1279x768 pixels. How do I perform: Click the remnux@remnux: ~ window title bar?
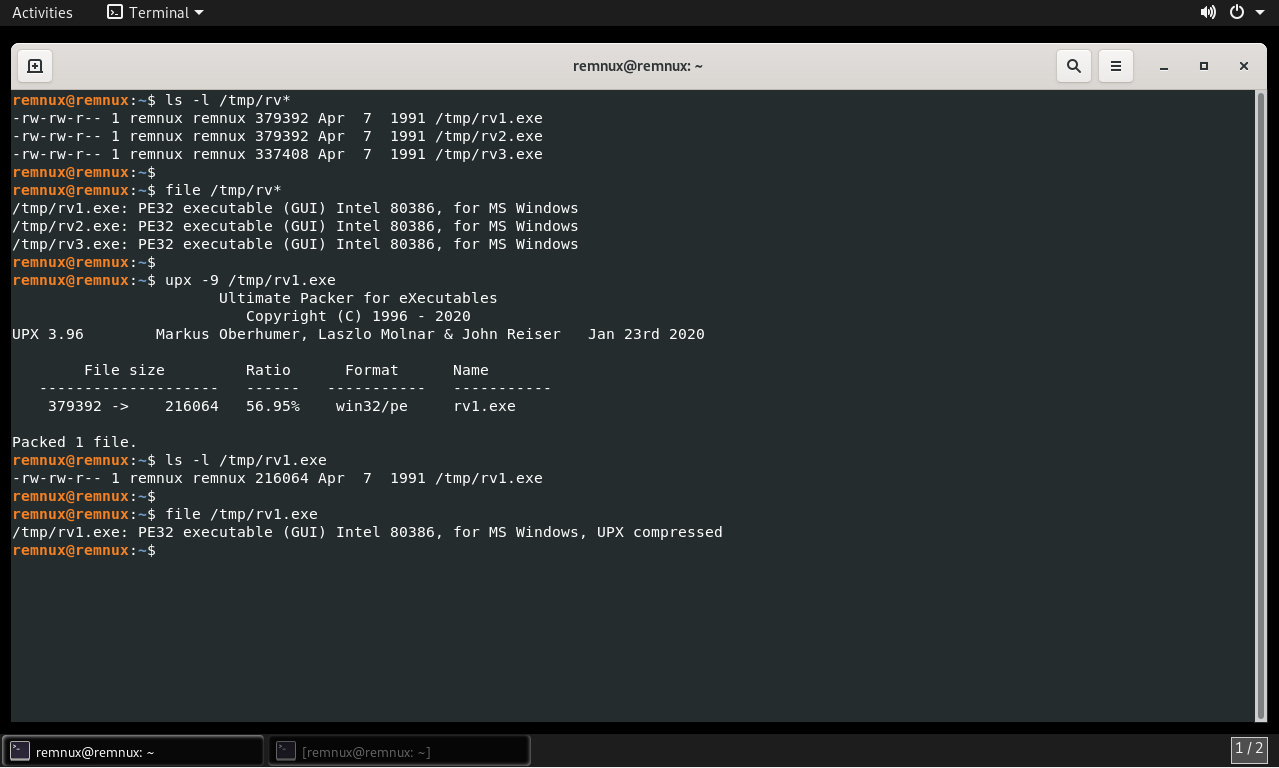[x=638, y=66]
